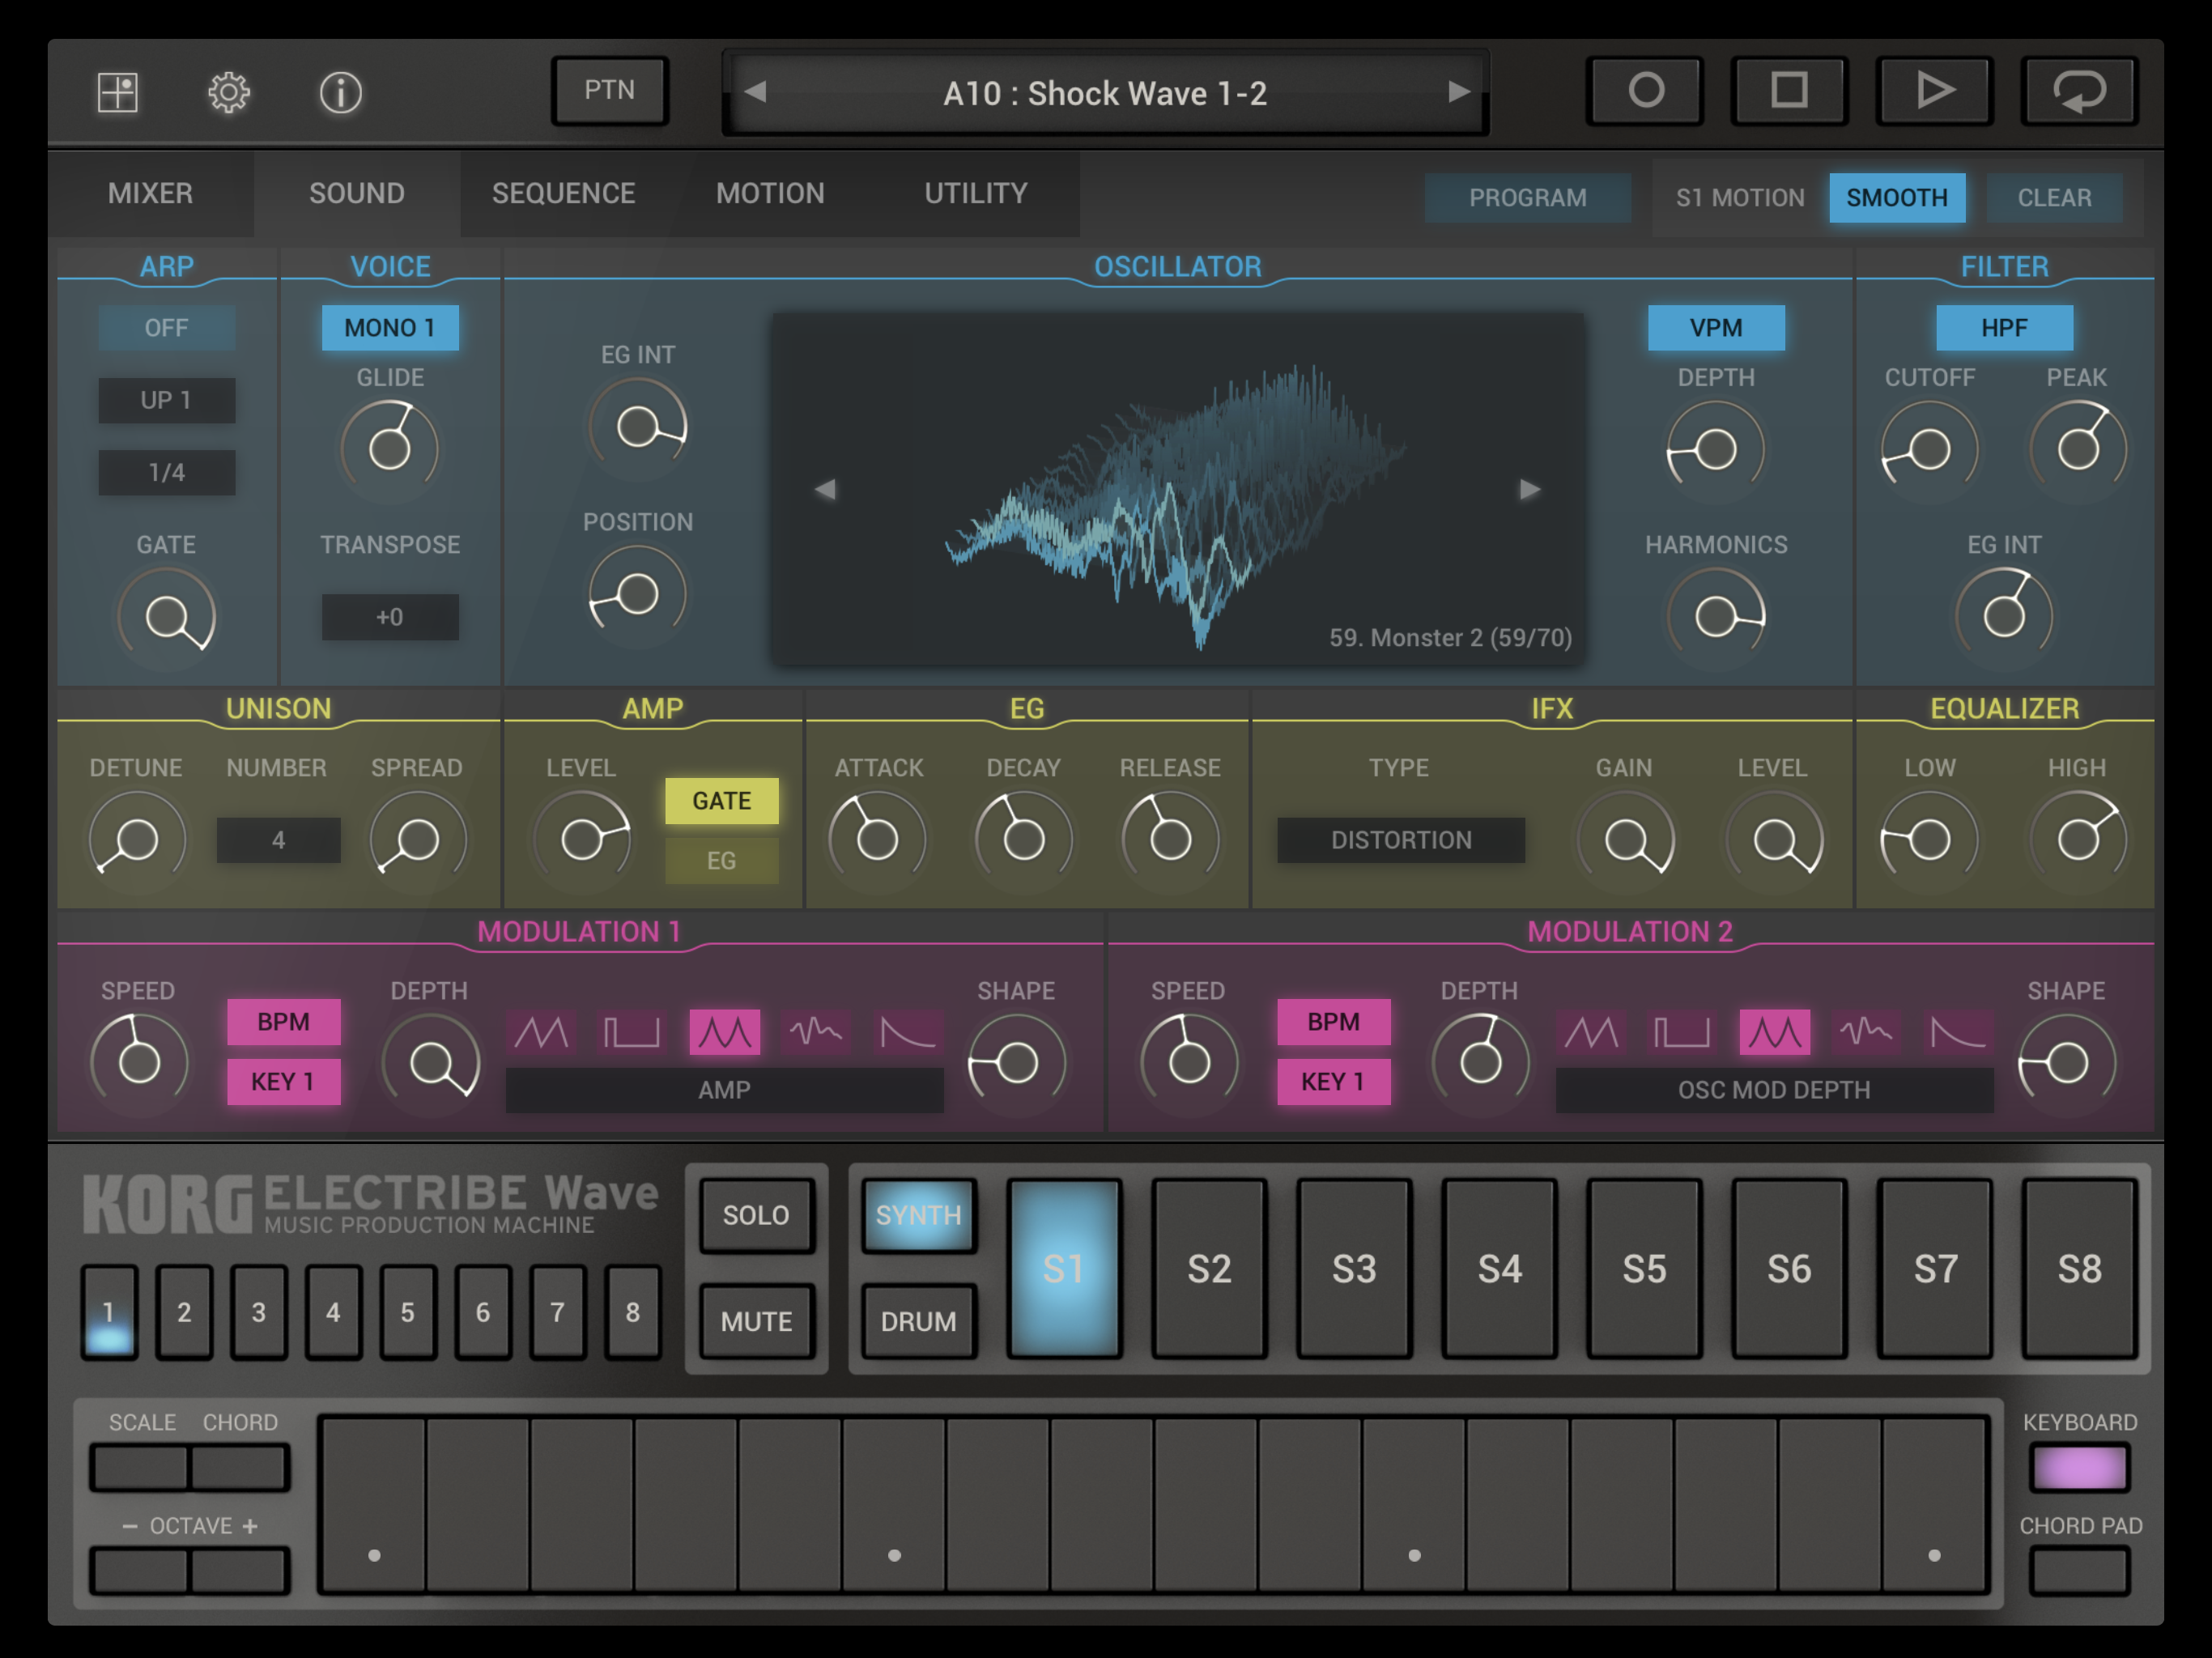Open settings gear icon
2212x1658 pixels.
pyautogui.click(x=229, y=93)
